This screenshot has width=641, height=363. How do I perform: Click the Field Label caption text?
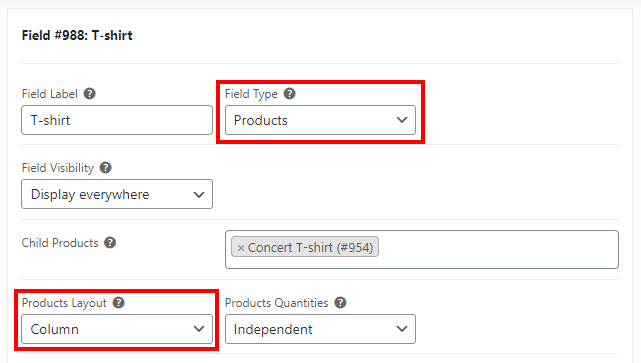coord(49,94)
